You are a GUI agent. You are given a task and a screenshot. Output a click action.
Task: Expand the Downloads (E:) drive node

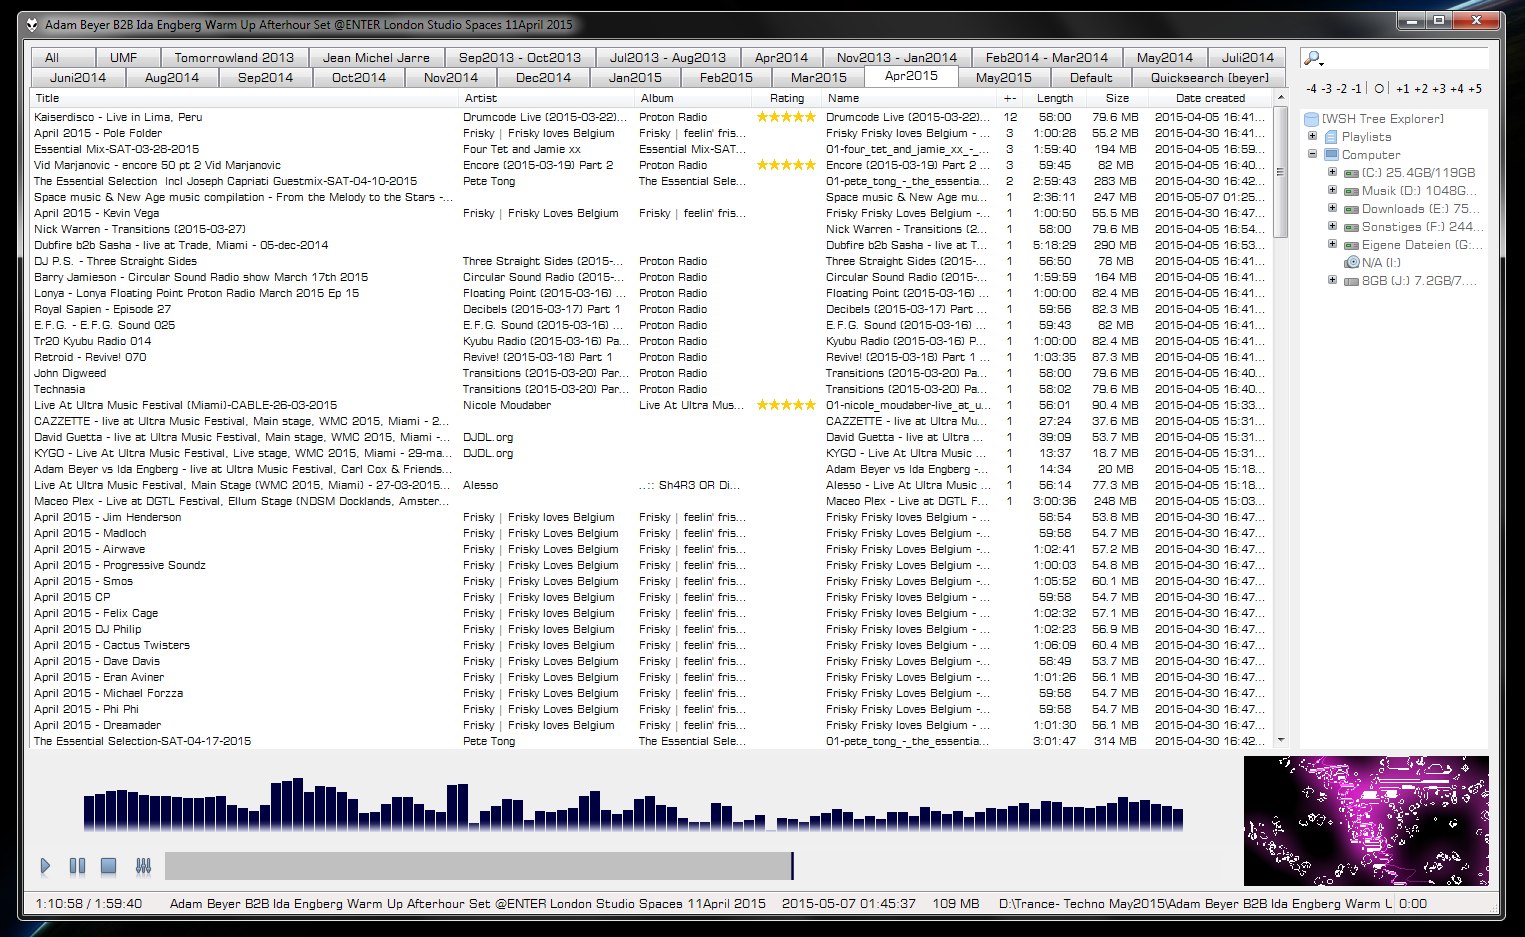pyautogui.click(x=1332, y=208)
